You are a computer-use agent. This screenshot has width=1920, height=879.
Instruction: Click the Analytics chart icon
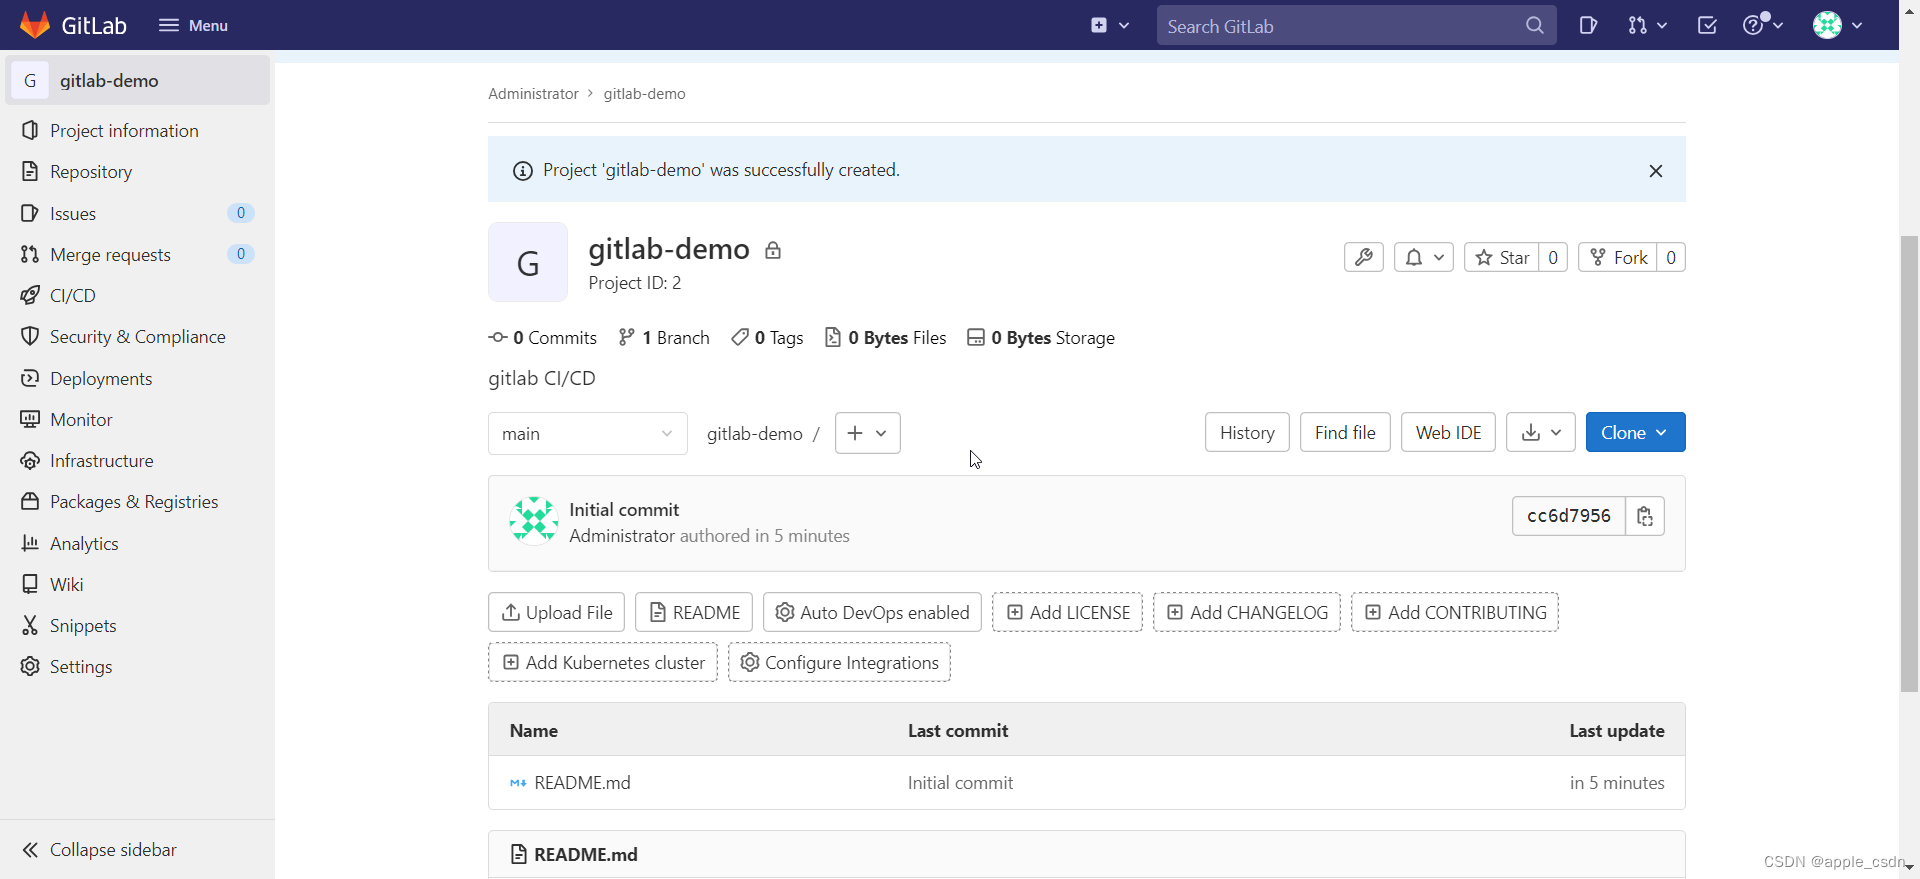(30, 543)
